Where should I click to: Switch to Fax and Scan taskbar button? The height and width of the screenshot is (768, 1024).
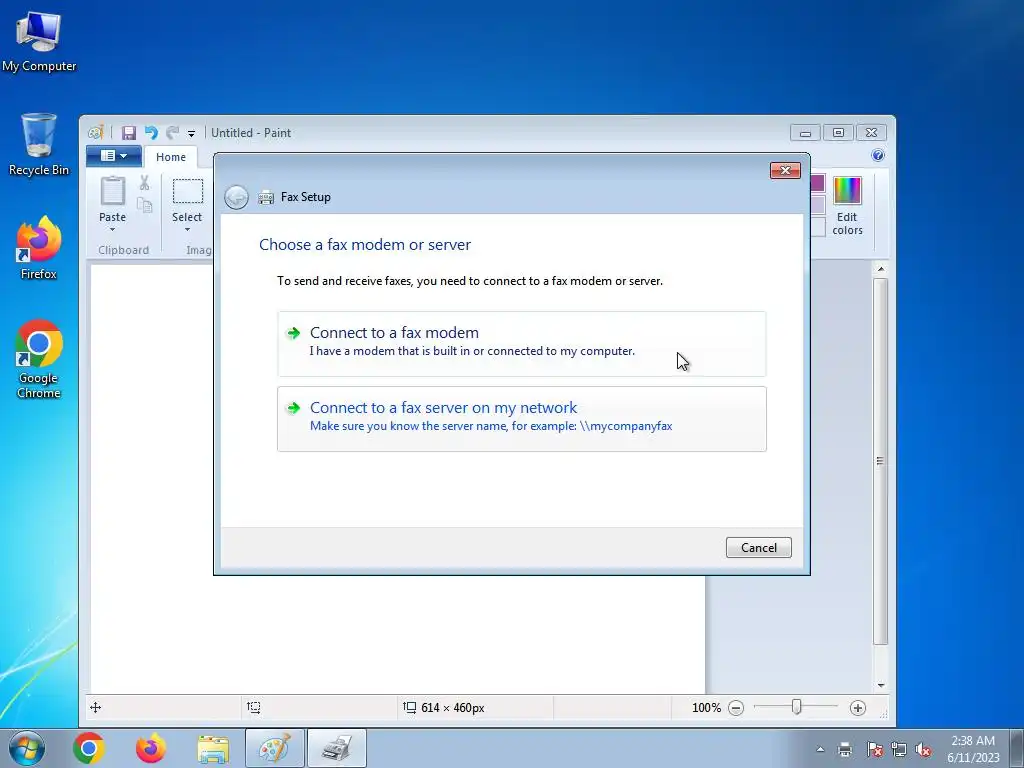tap(337, 748)
